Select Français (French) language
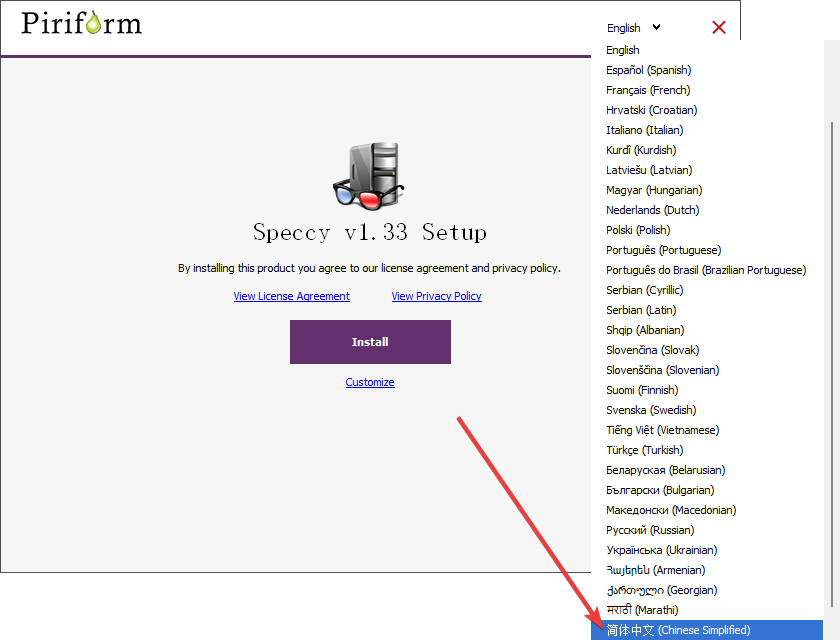Viewport: 840px width, 640px height. tap(707, 90)
